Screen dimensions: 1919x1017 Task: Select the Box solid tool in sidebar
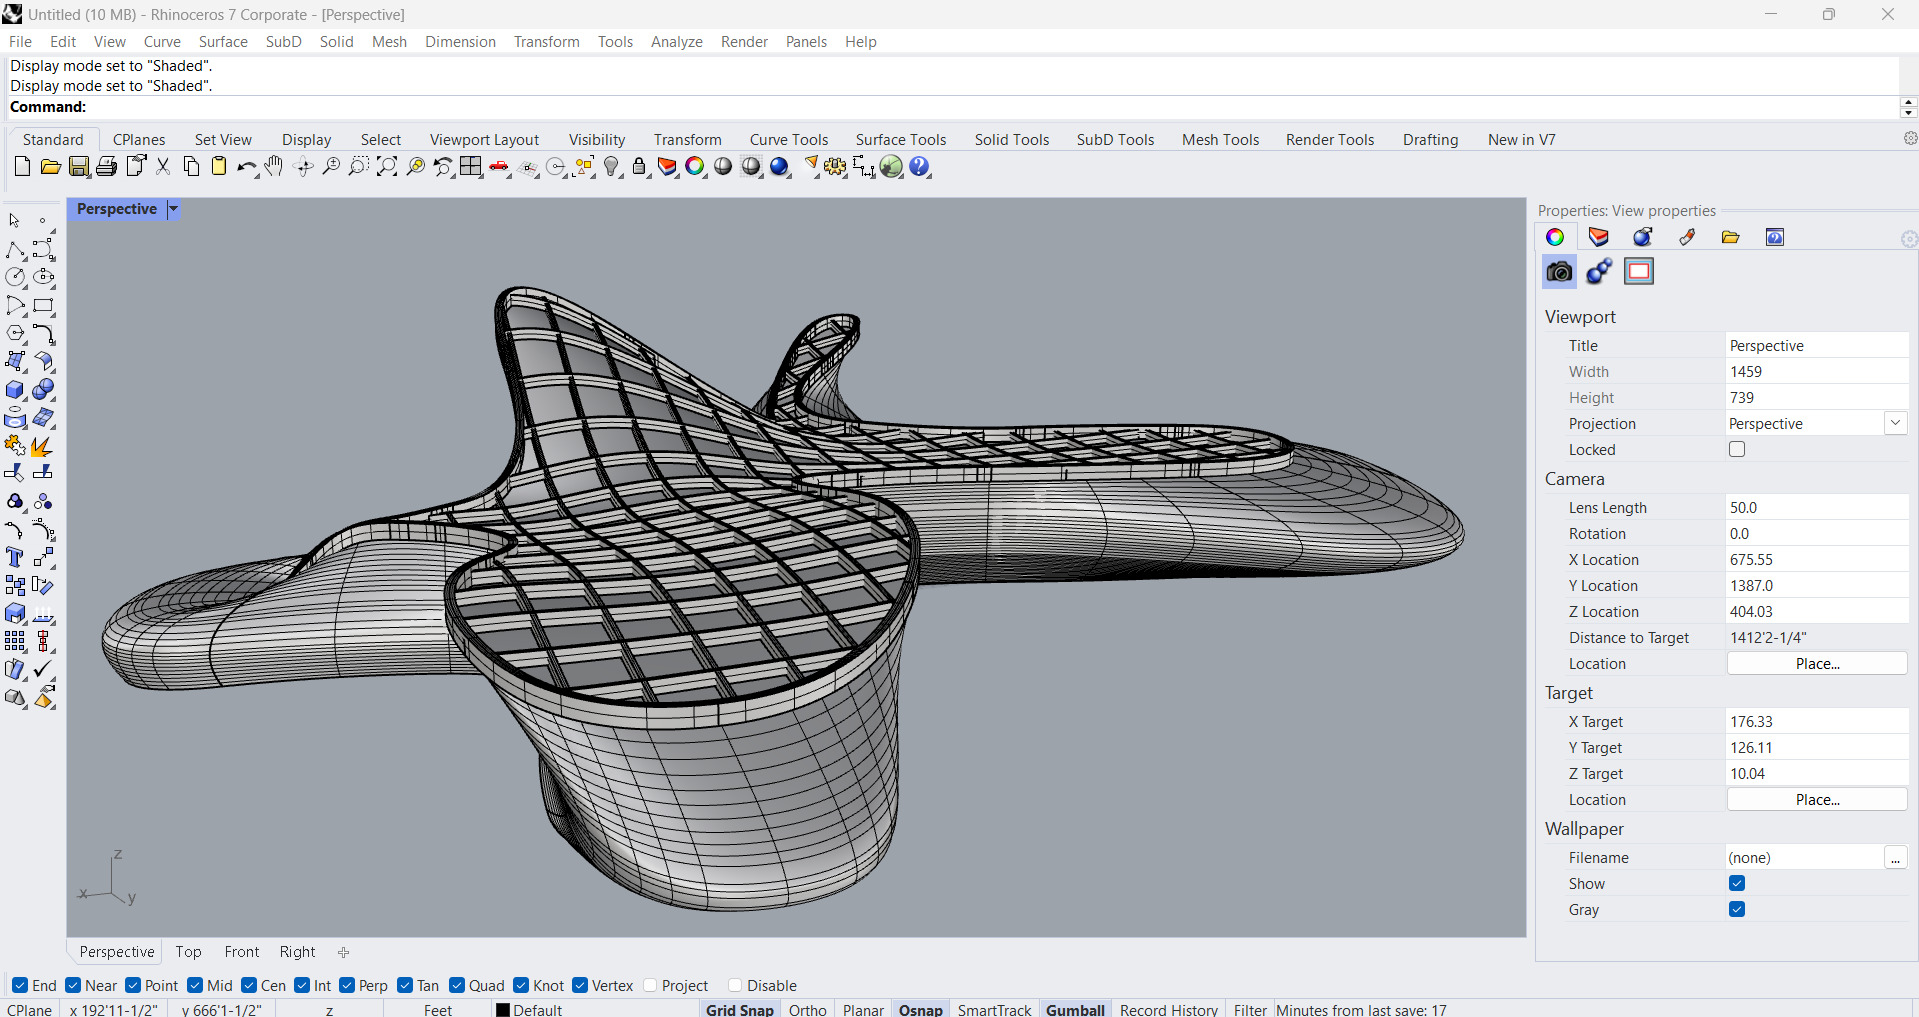point(16,390)
